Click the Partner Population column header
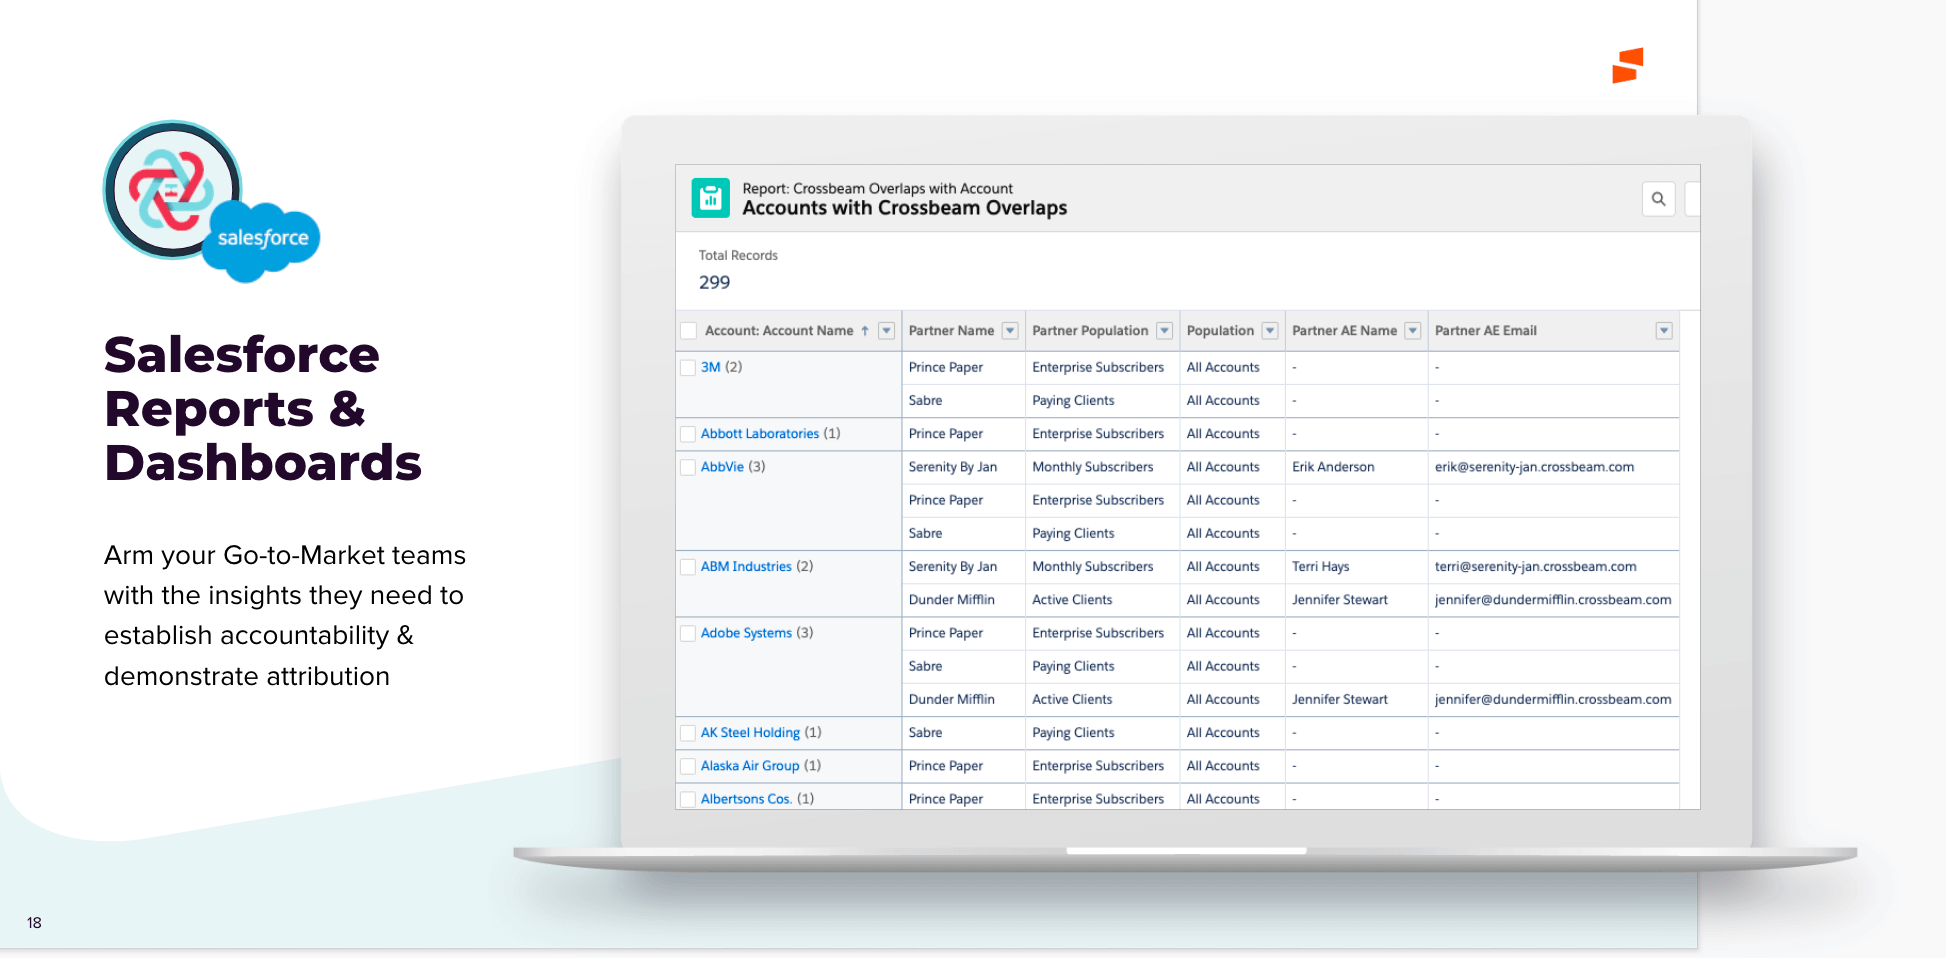 coord(1090,331)
